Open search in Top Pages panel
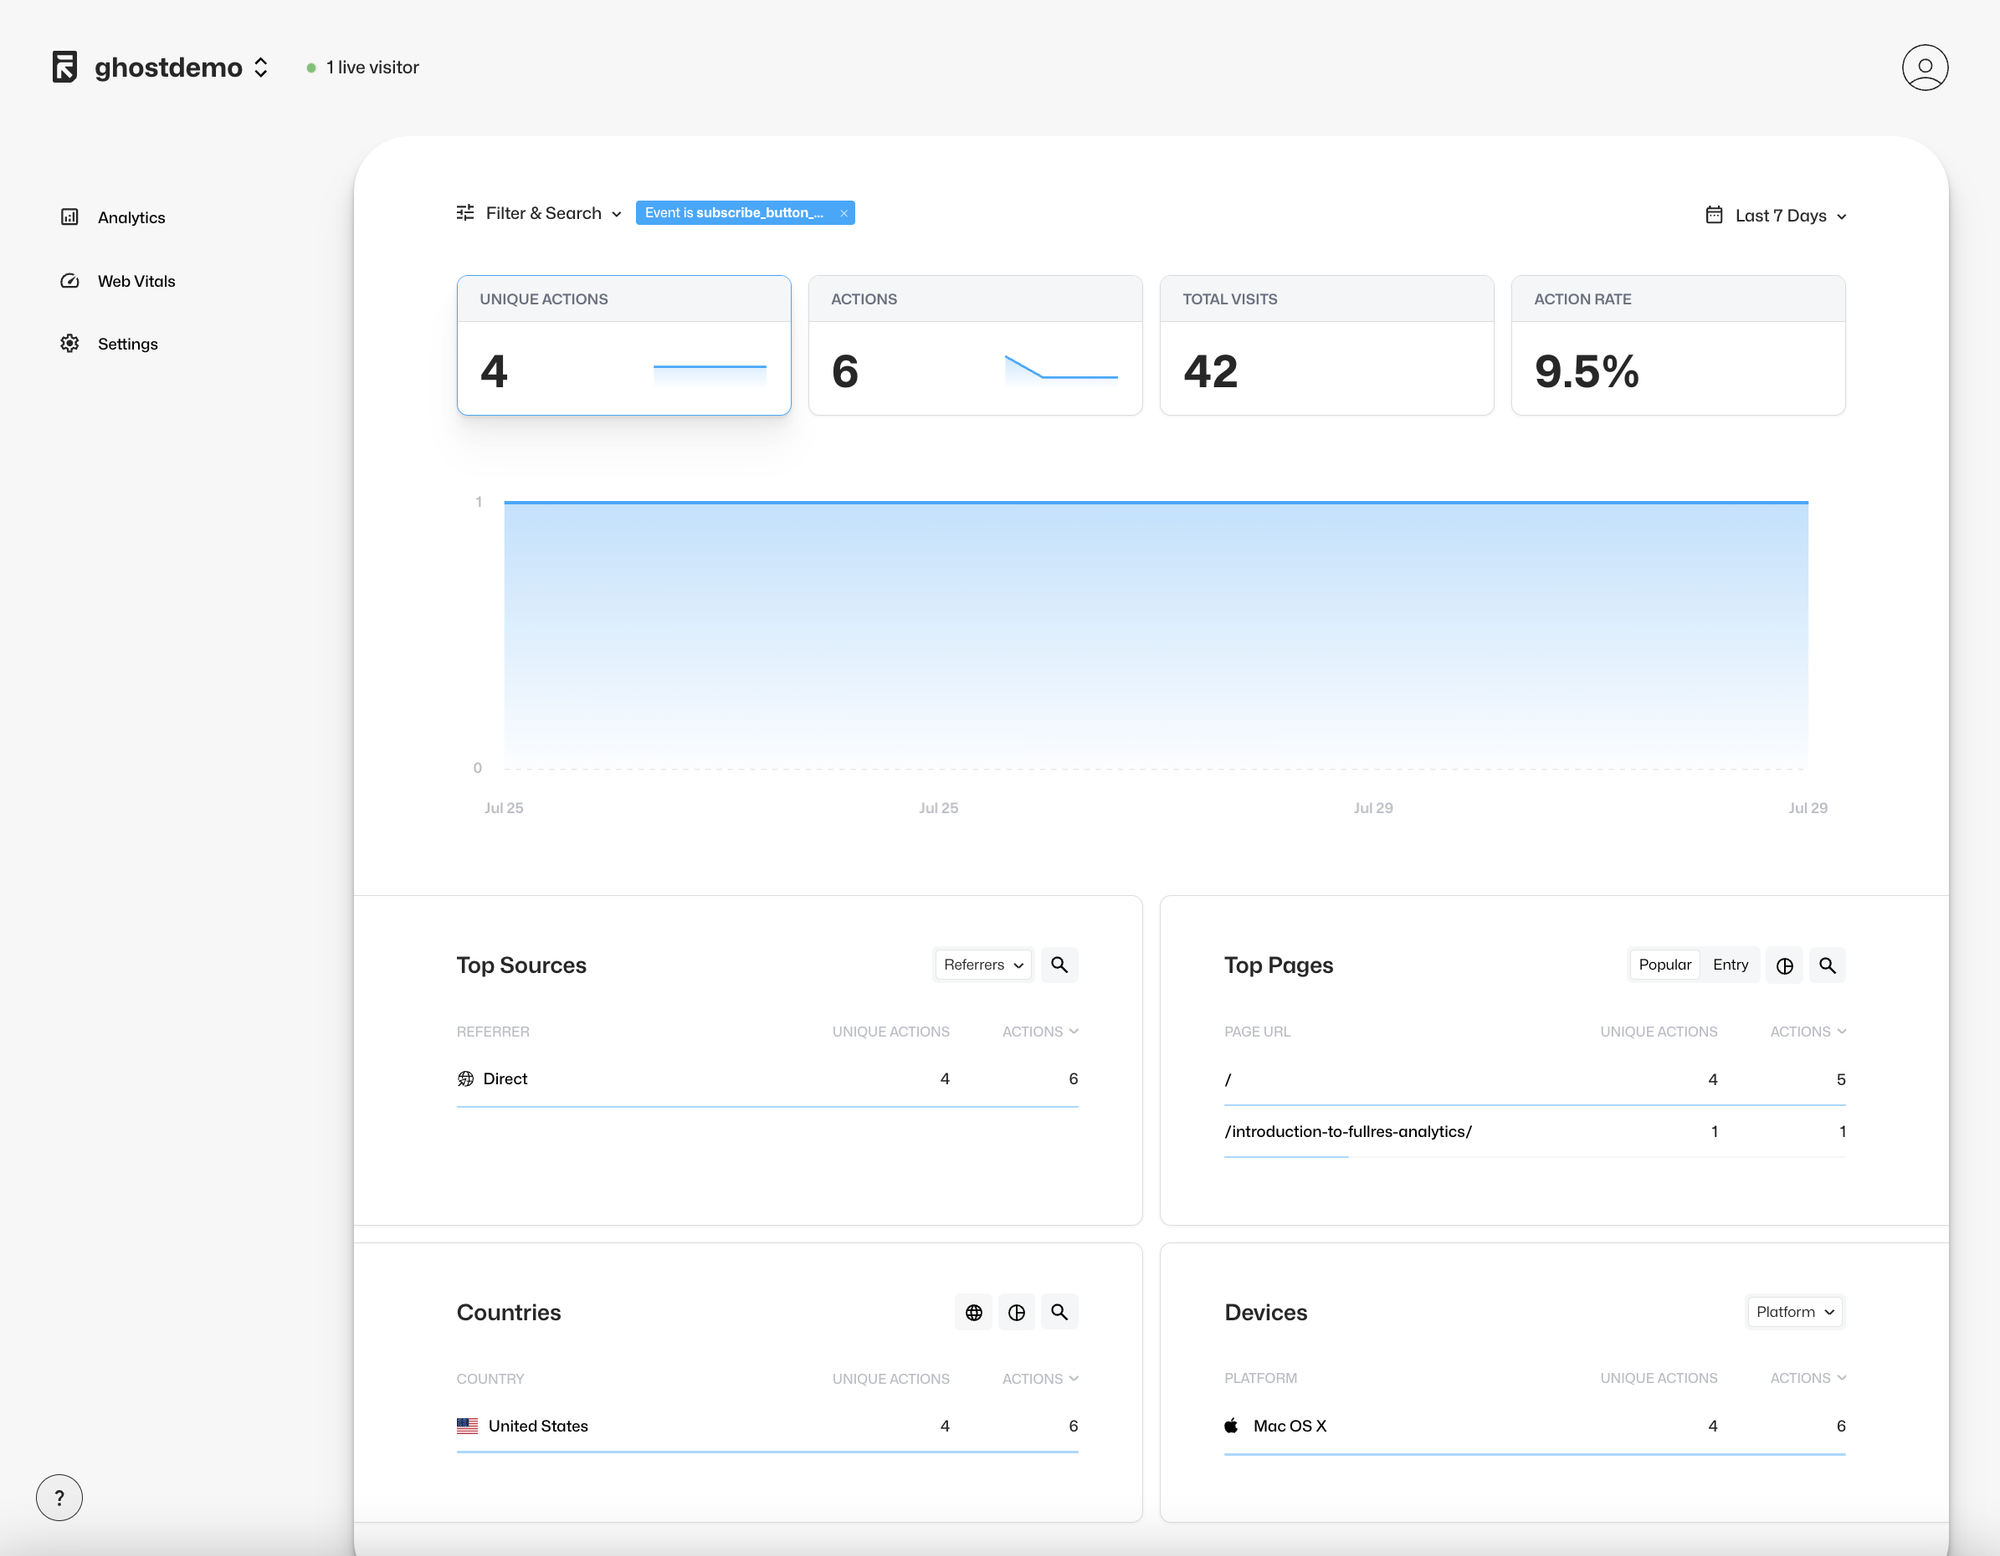This screenshot has height=1556, width=2000. point(1827,966)
